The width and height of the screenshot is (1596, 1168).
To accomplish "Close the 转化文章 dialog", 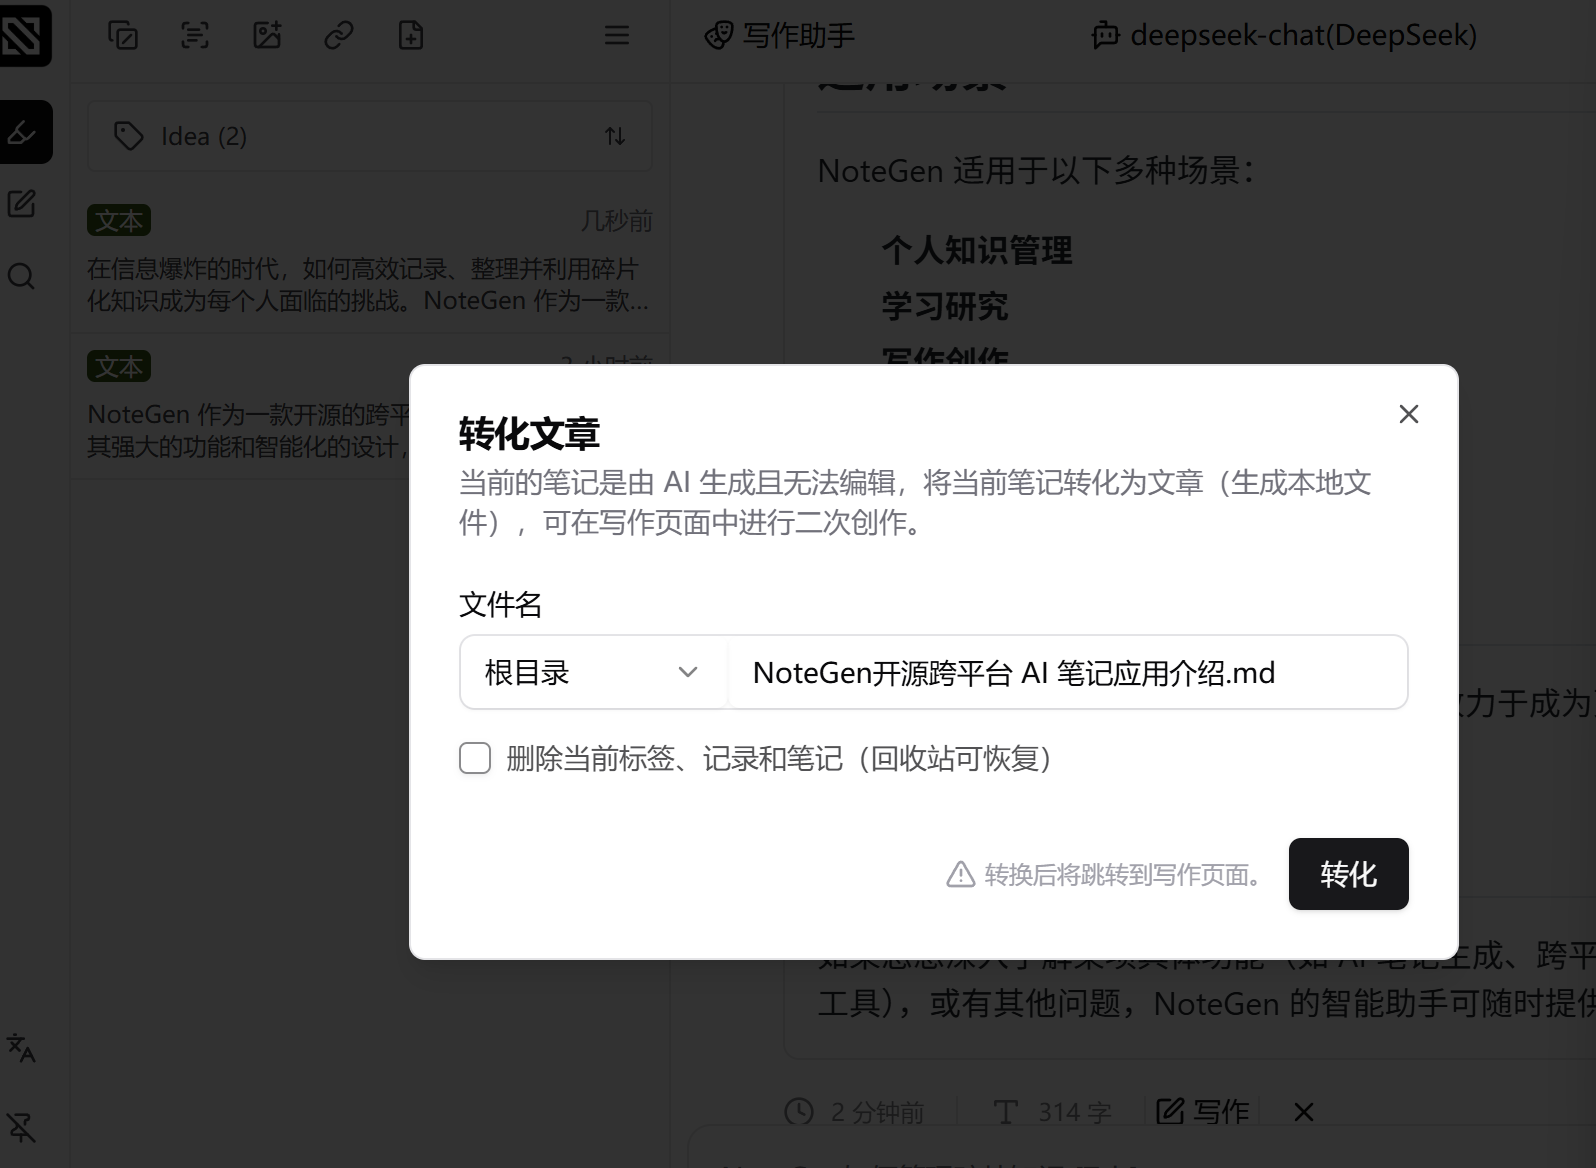I will (x=1409, y=414).
